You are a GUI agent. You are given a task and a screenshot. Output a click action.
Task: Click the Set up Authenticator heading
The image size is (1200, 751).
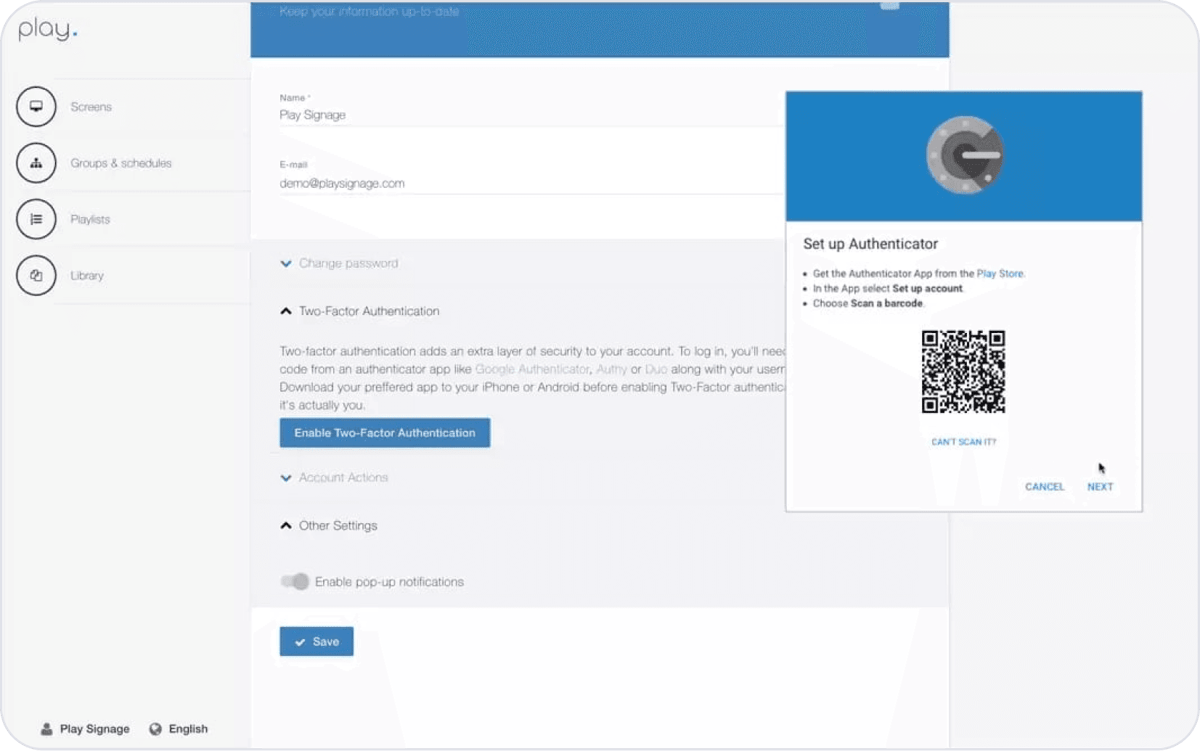tap(870, 244)
